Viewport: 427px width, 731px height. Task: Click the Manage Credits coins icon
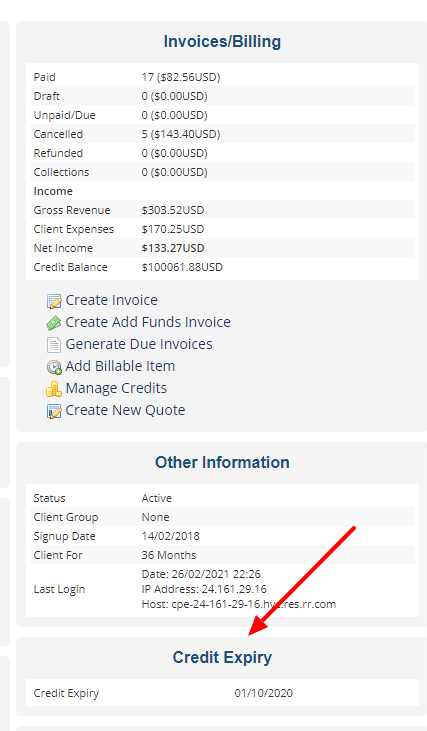tap(54, 389)
